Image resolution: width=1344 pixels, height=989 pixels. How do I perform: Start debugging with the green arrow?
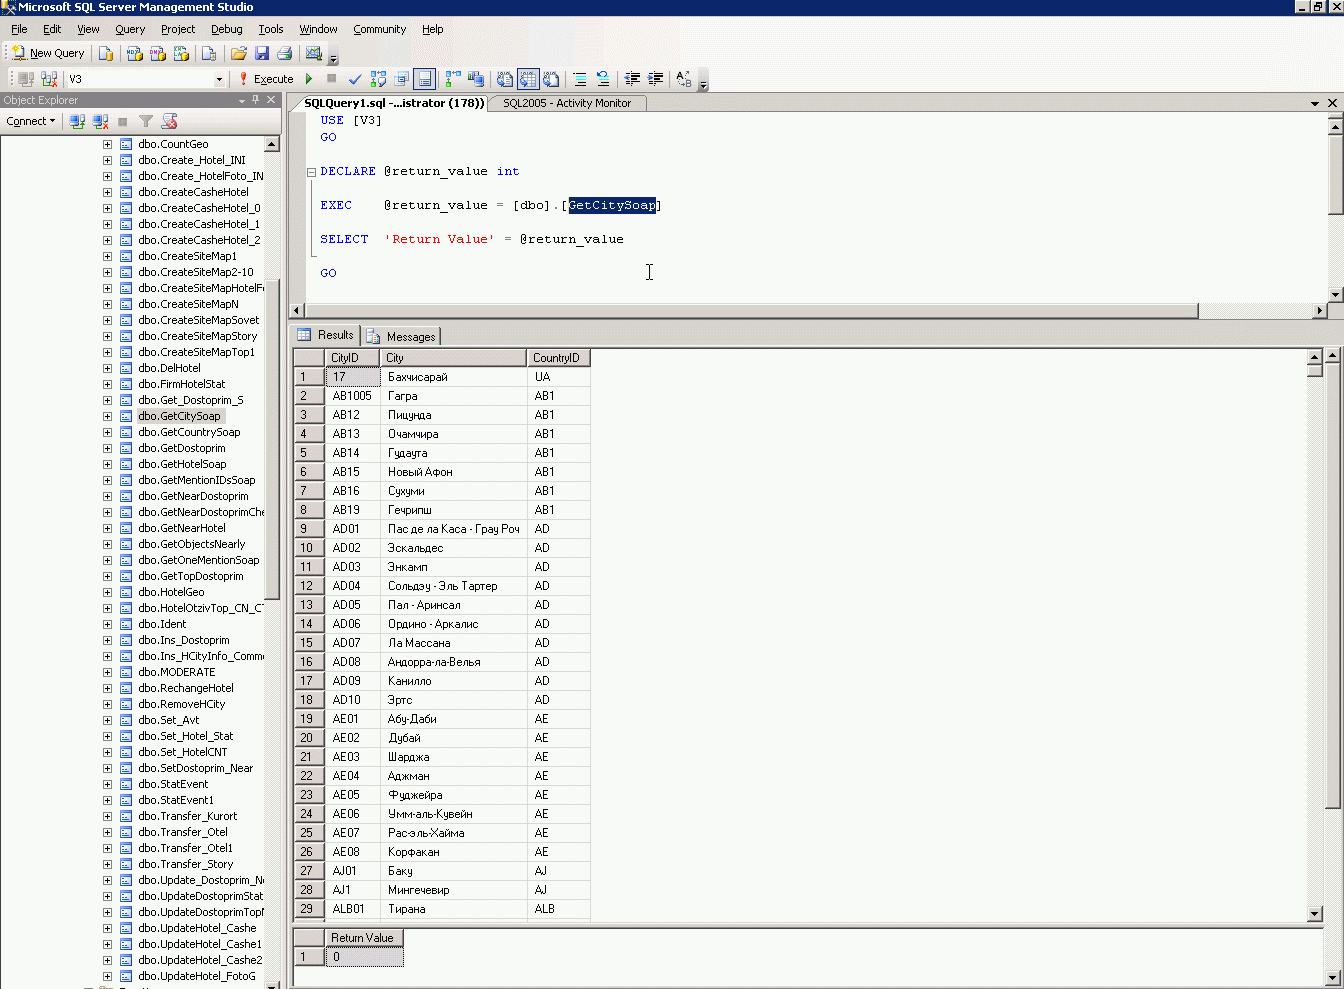[x=309, y=79]
